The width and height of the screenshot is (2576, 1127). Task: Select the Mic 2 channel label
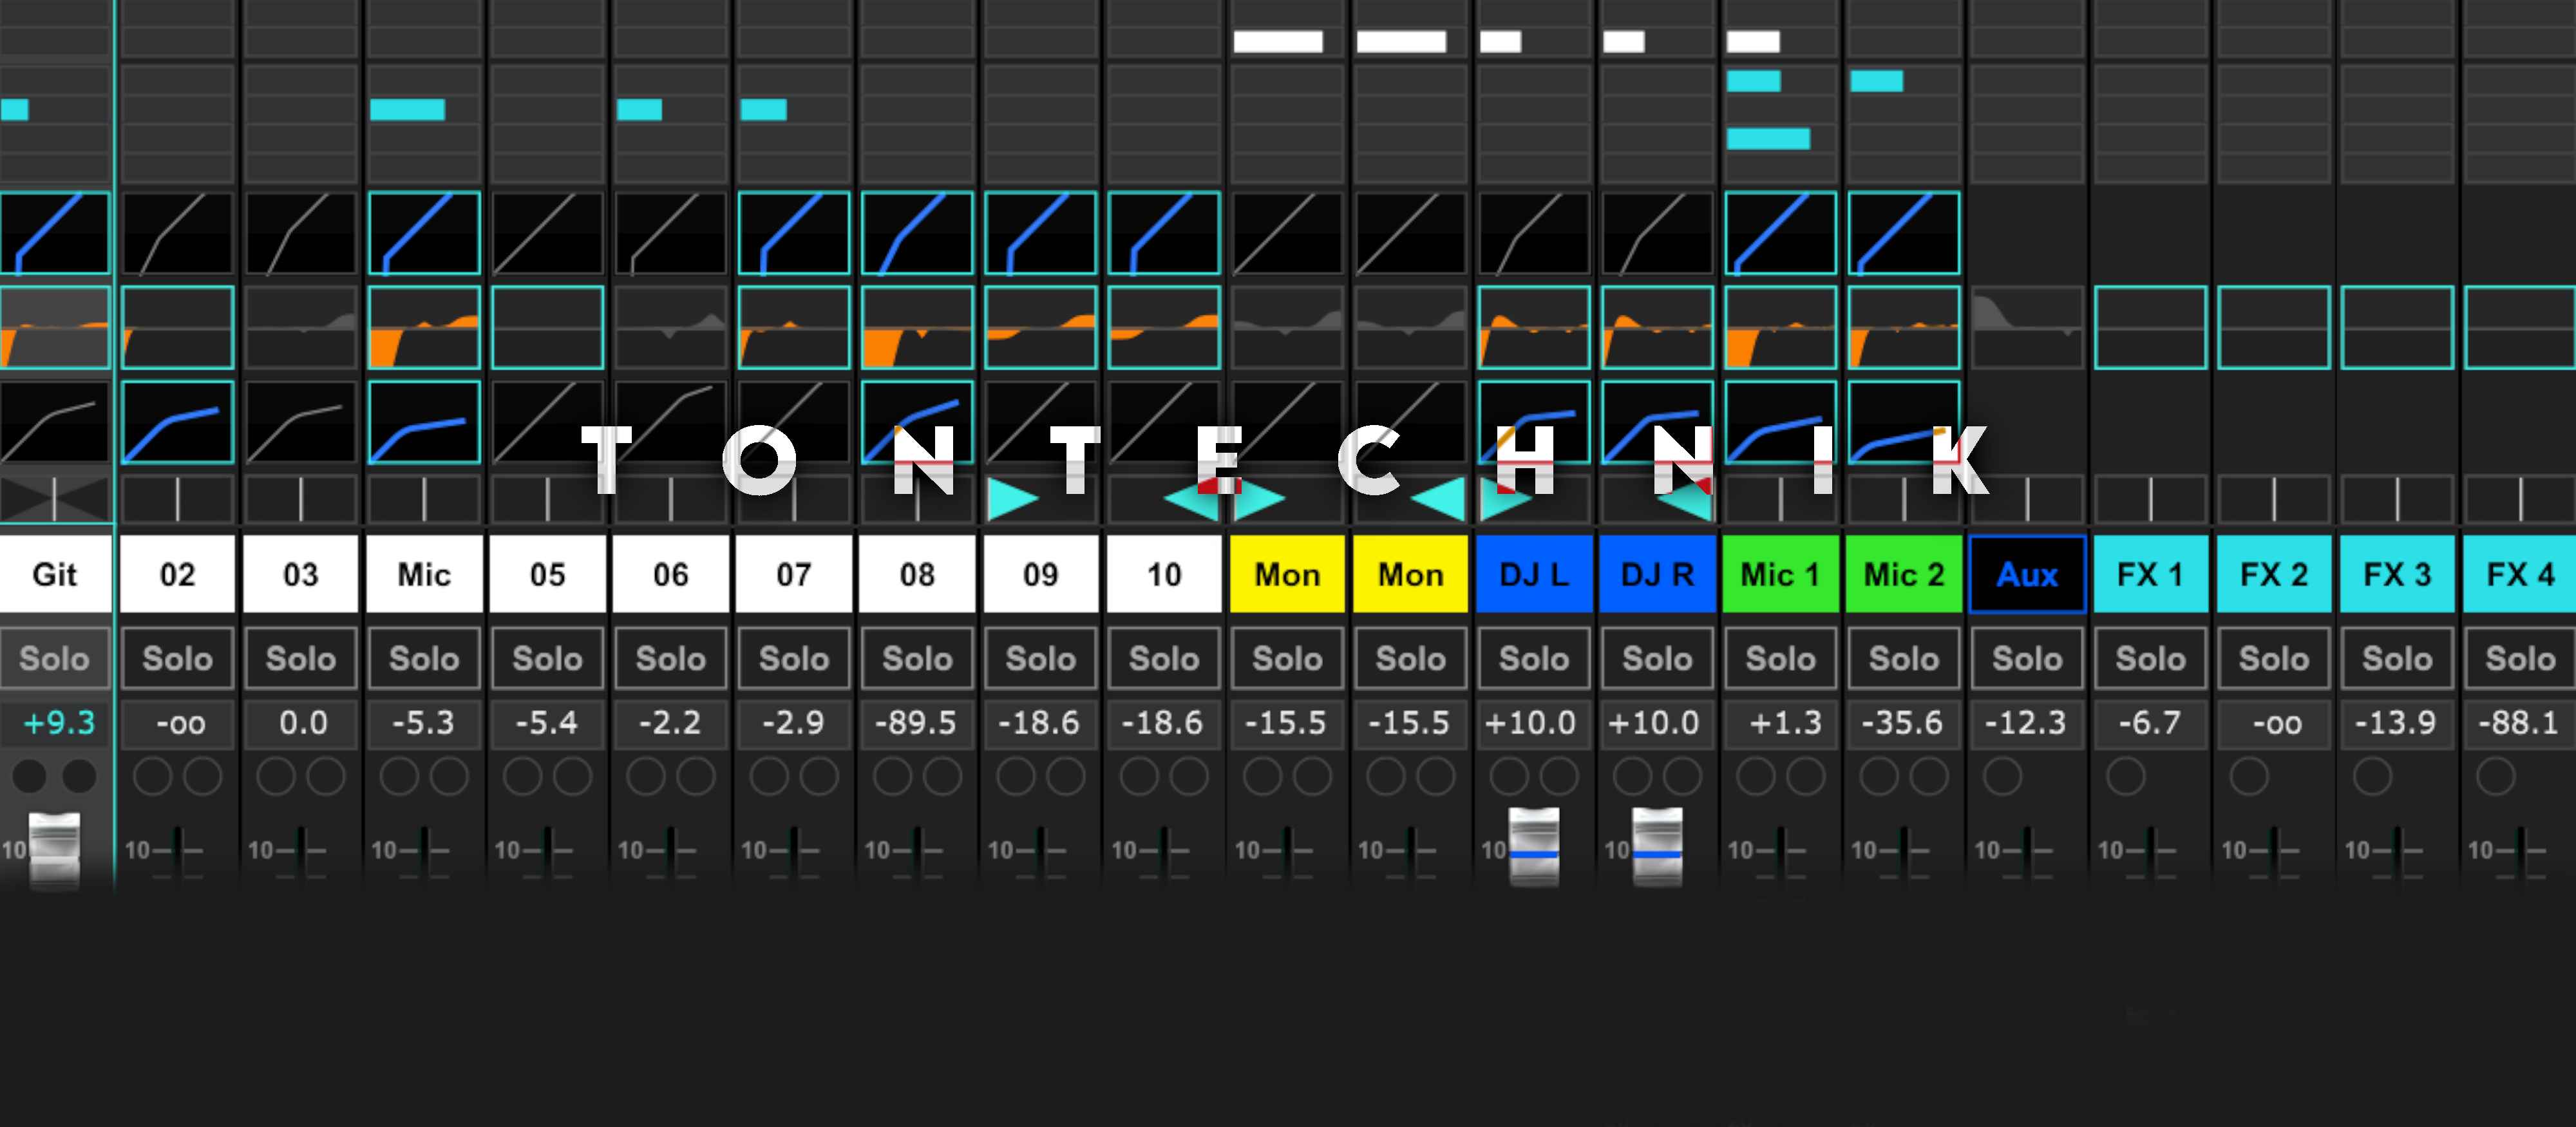click(x=1904, y=574)
